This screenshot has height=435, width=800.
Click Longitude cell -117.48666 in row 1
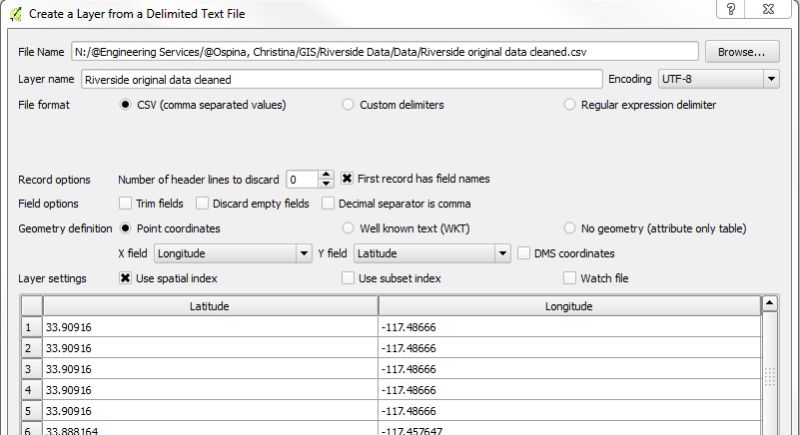(x=569, y=327)
